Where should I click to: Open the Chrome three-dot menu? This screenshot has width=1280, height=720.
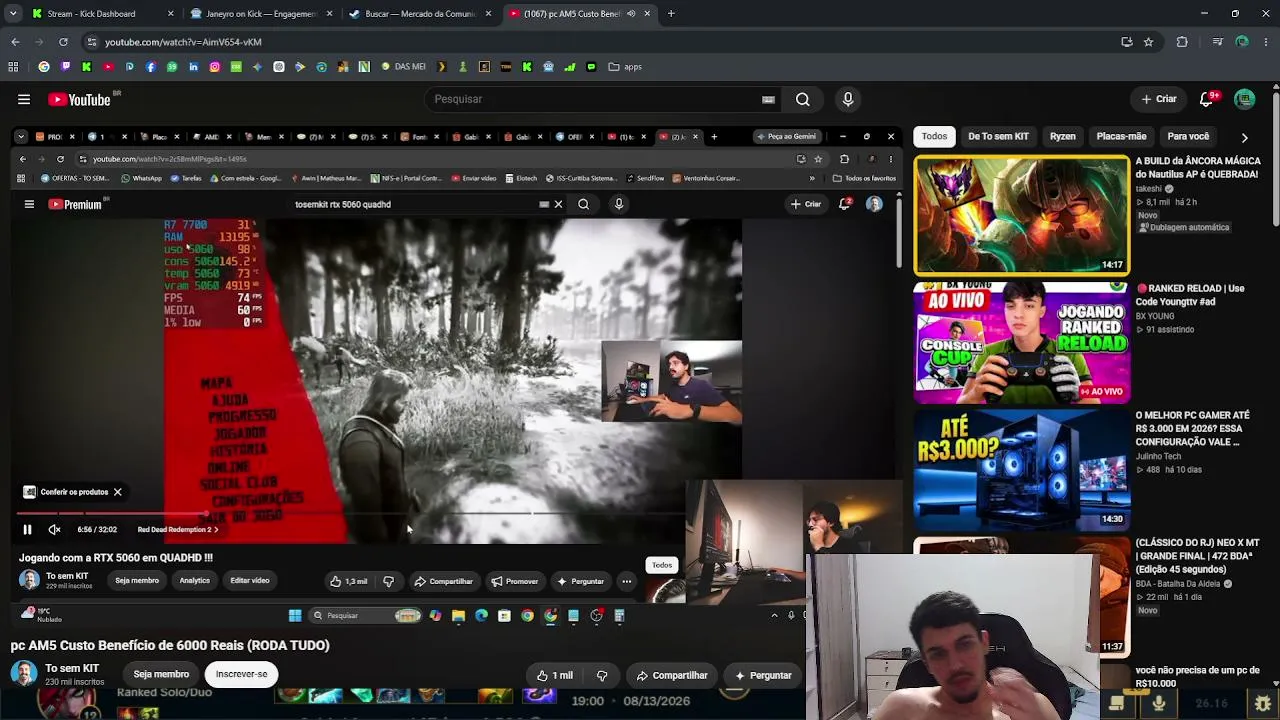1265,42
